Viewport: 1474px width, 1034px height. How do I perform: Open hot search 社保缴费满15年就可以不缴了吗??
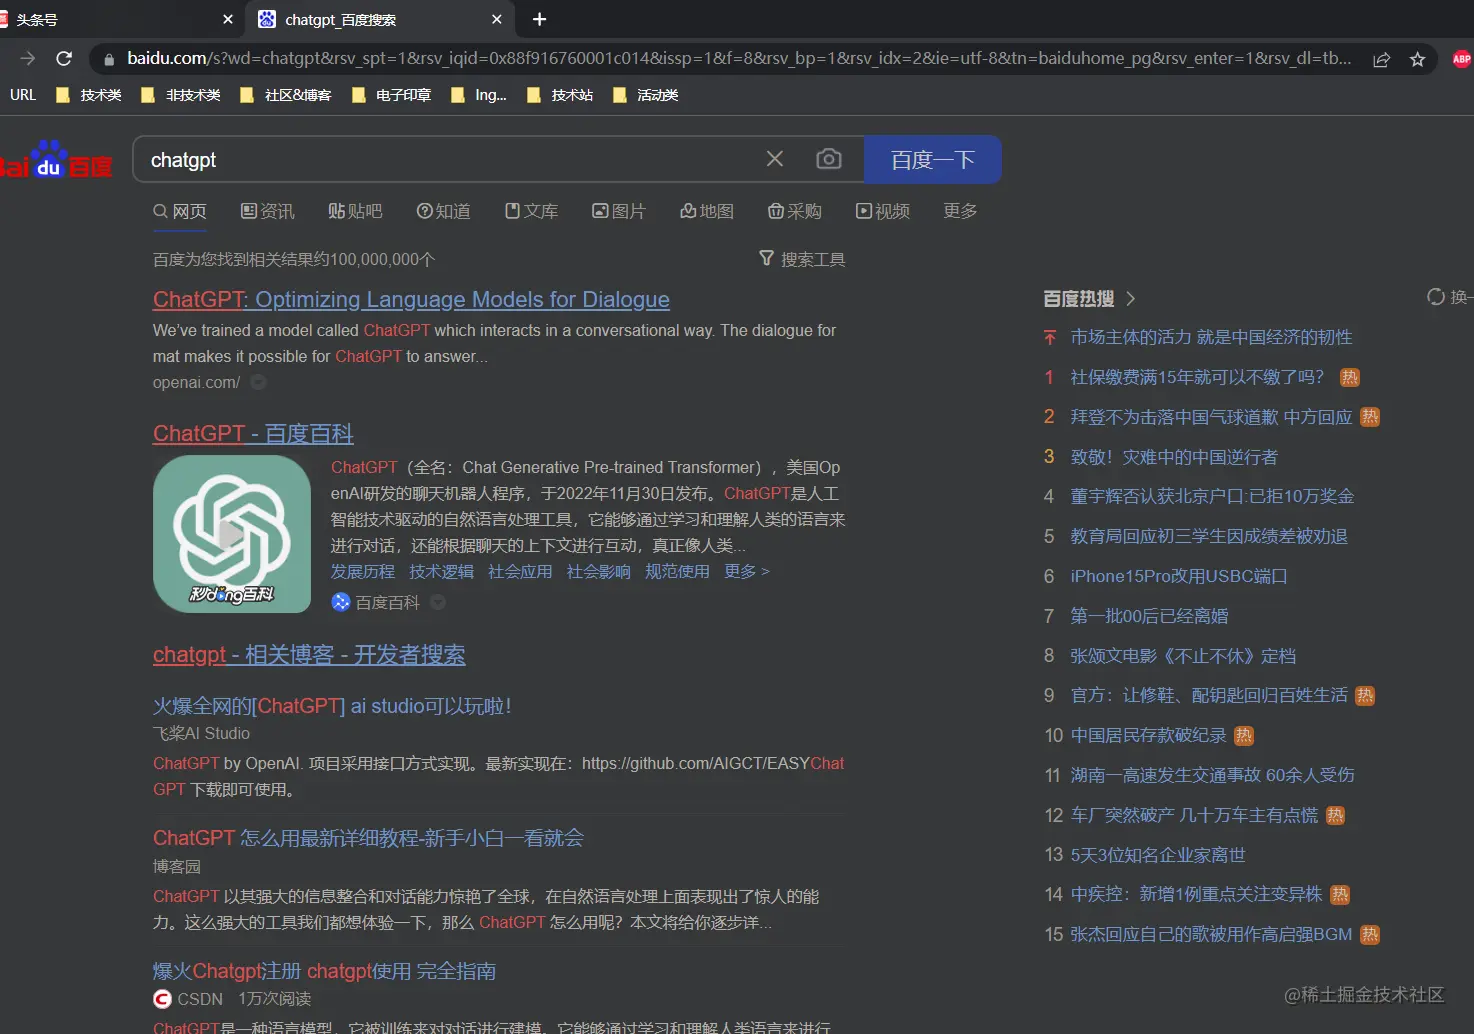coord(1197,377)
